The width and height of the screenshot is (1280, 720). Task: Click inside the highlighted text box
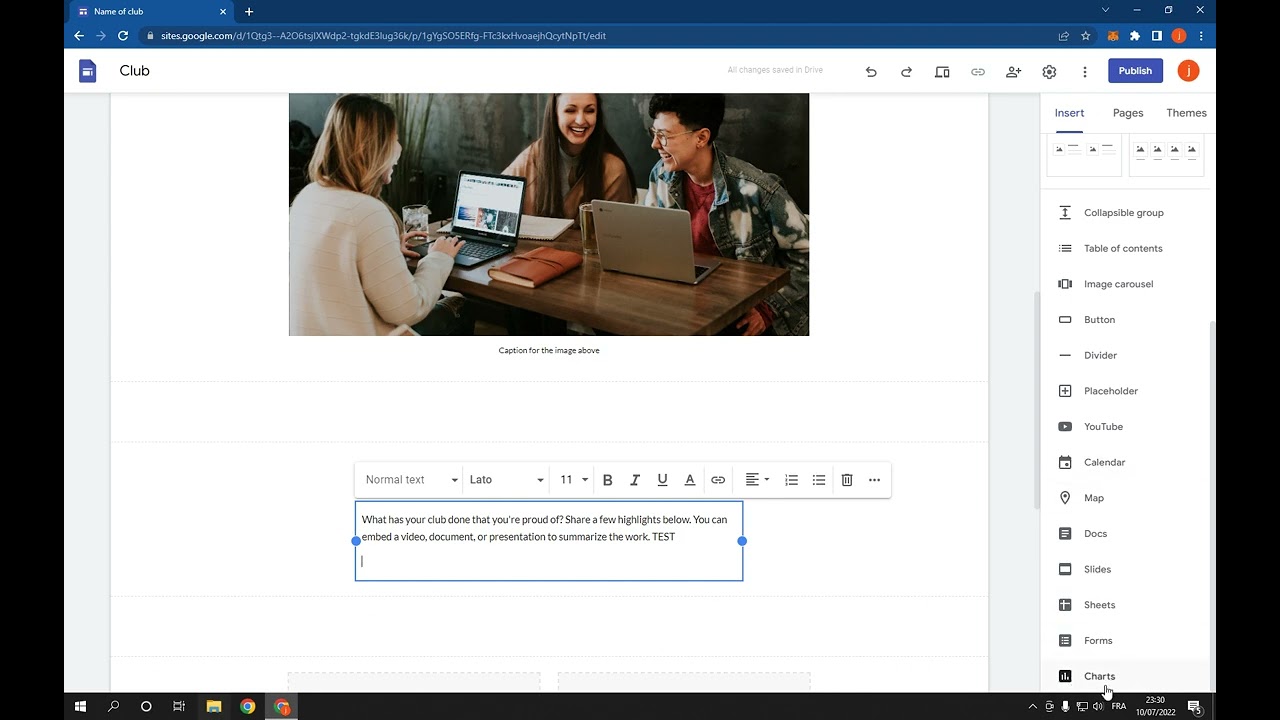[x=549, y=541]
